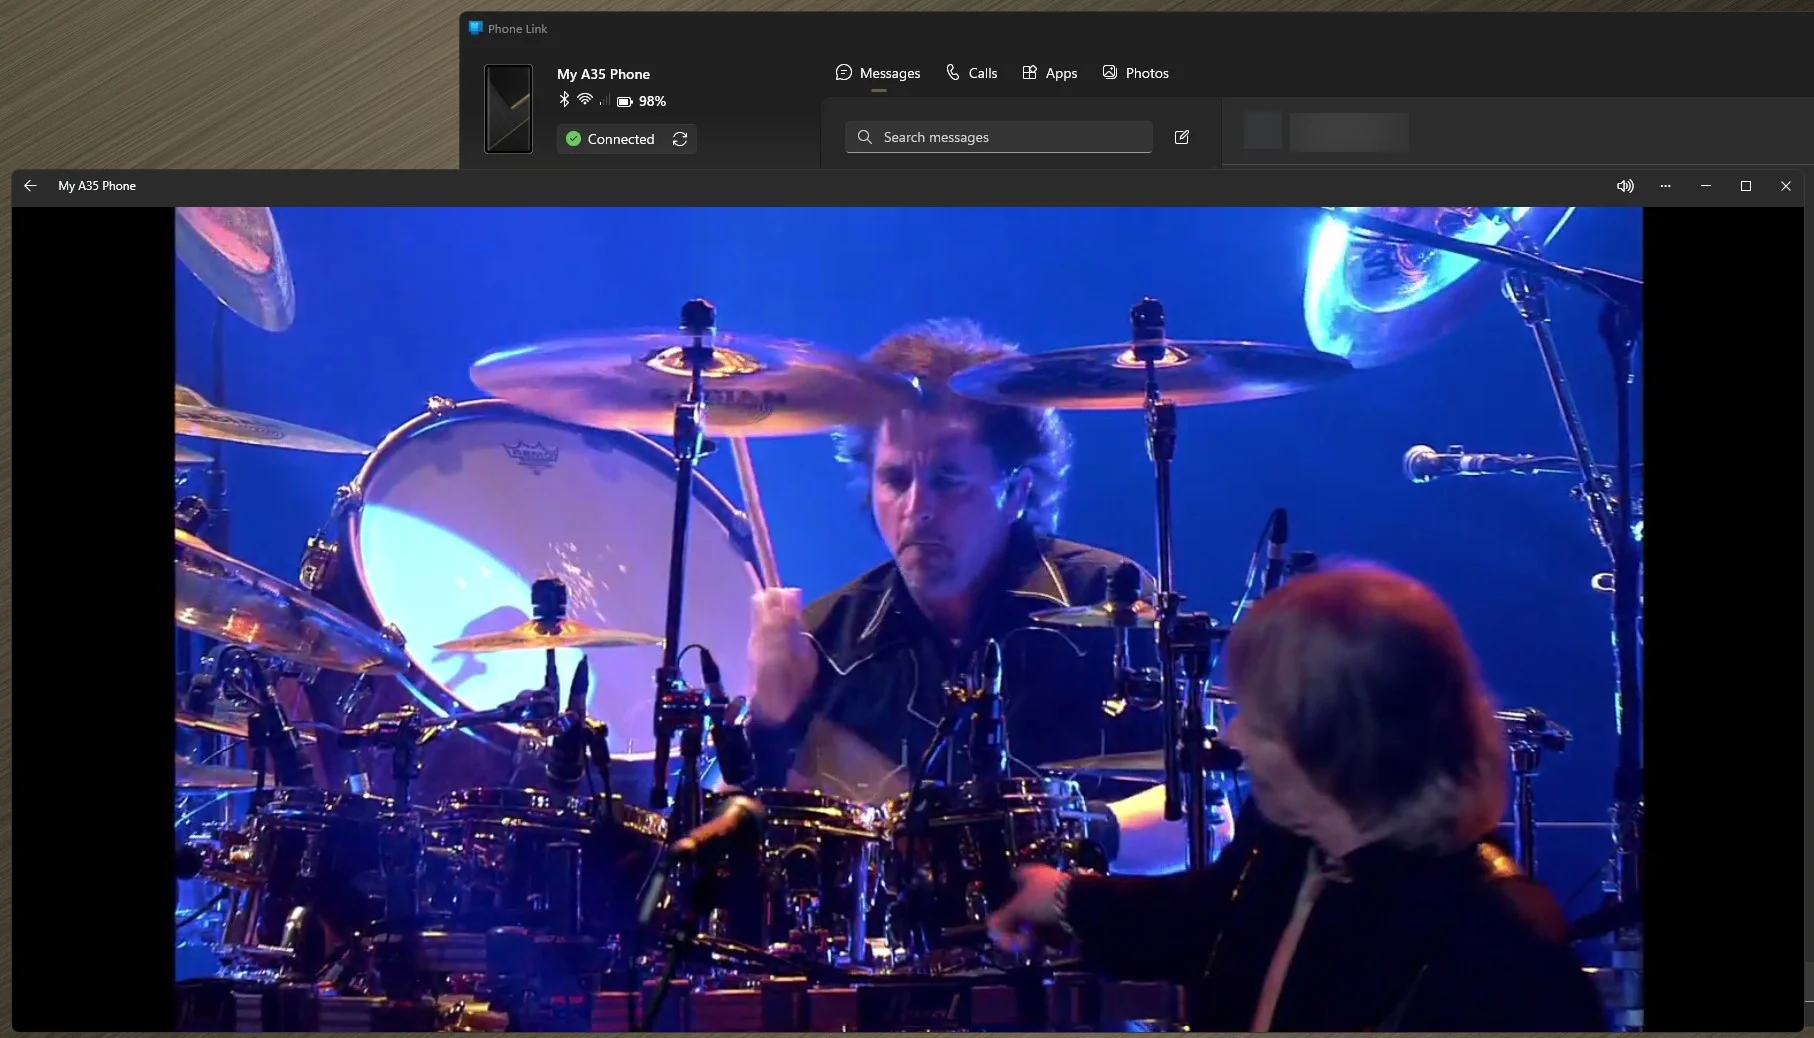Click the mirrored phone video of the drummer
This screenshot has width=1814, height=1038.
pyautogui.click(x=908, y=619)
